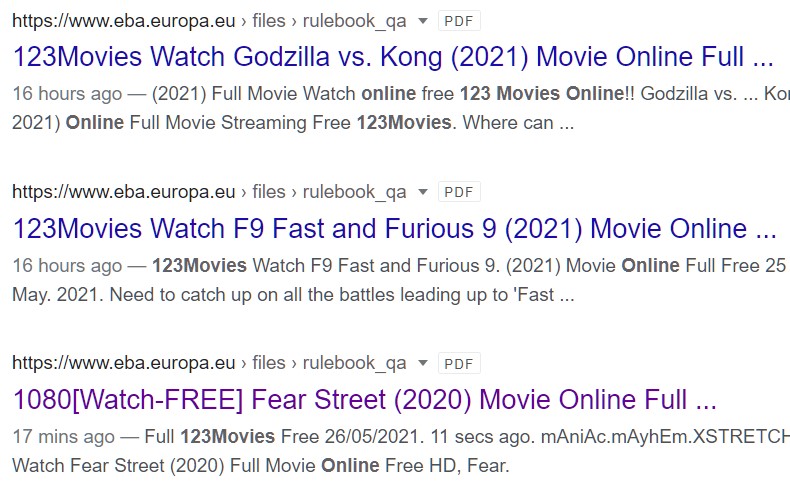
Task: Click the snippet text 'Online Full Movie Streaming Free'
Action: pos(208,123)
